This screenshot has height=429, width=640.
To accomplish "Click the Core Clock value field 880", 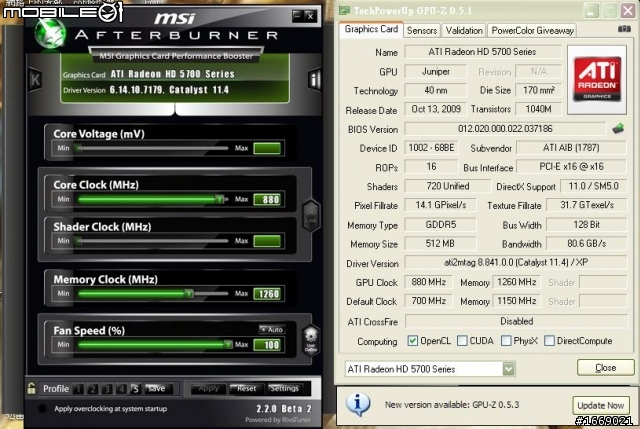I will [267, 199].
